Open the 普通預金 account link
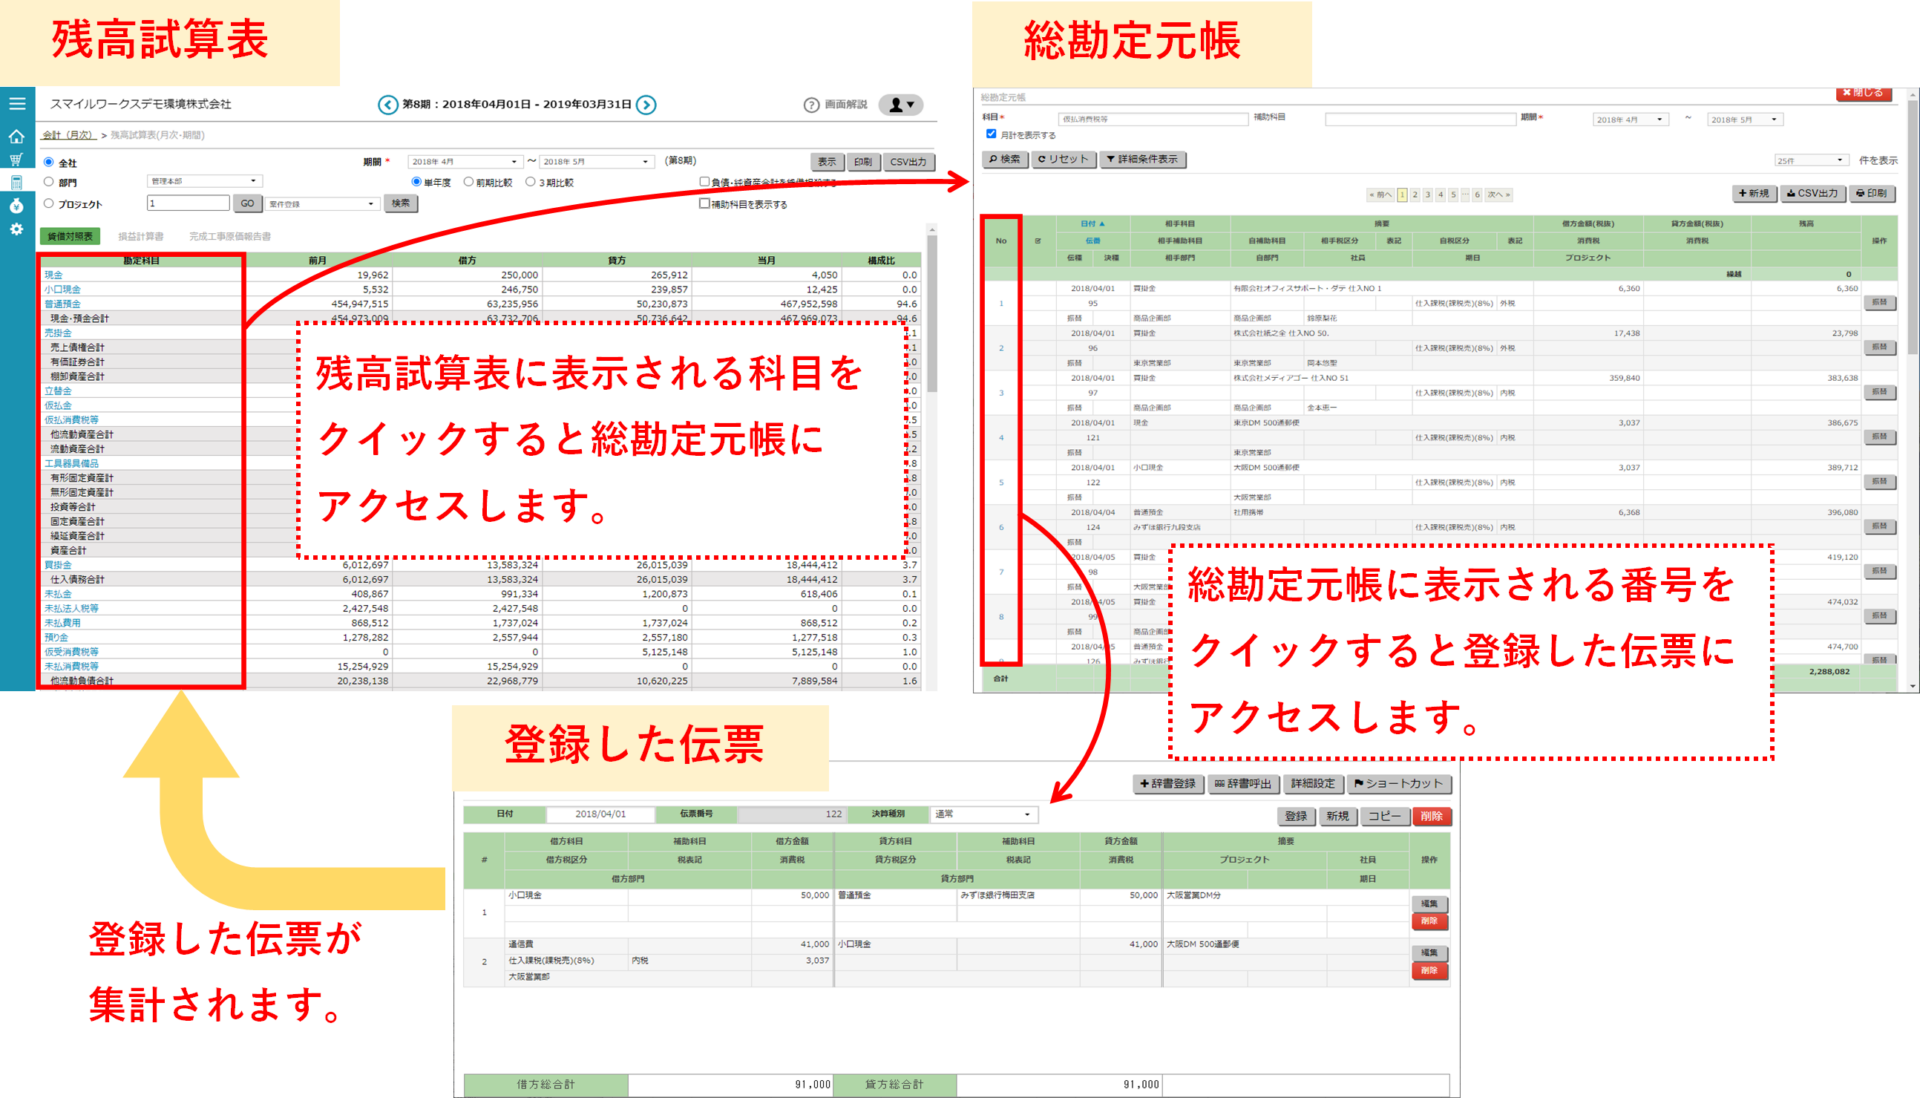The width and height of the screenshot is (1920, 1098). pyautogui.click(x=62, y=304)
